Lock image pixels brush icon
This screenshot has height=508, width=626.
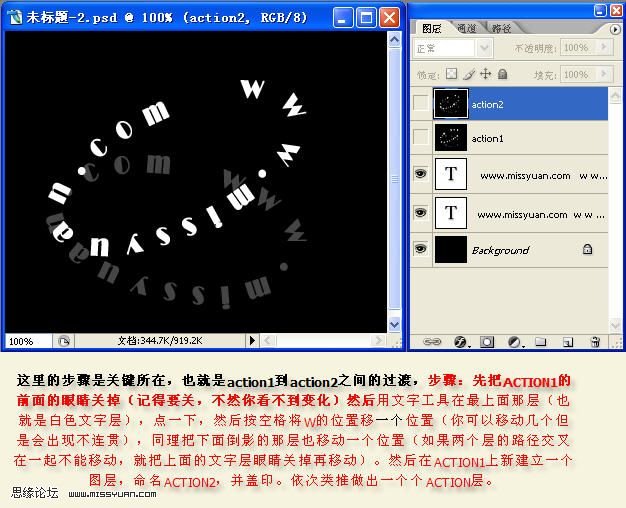[x=469, y=74]
